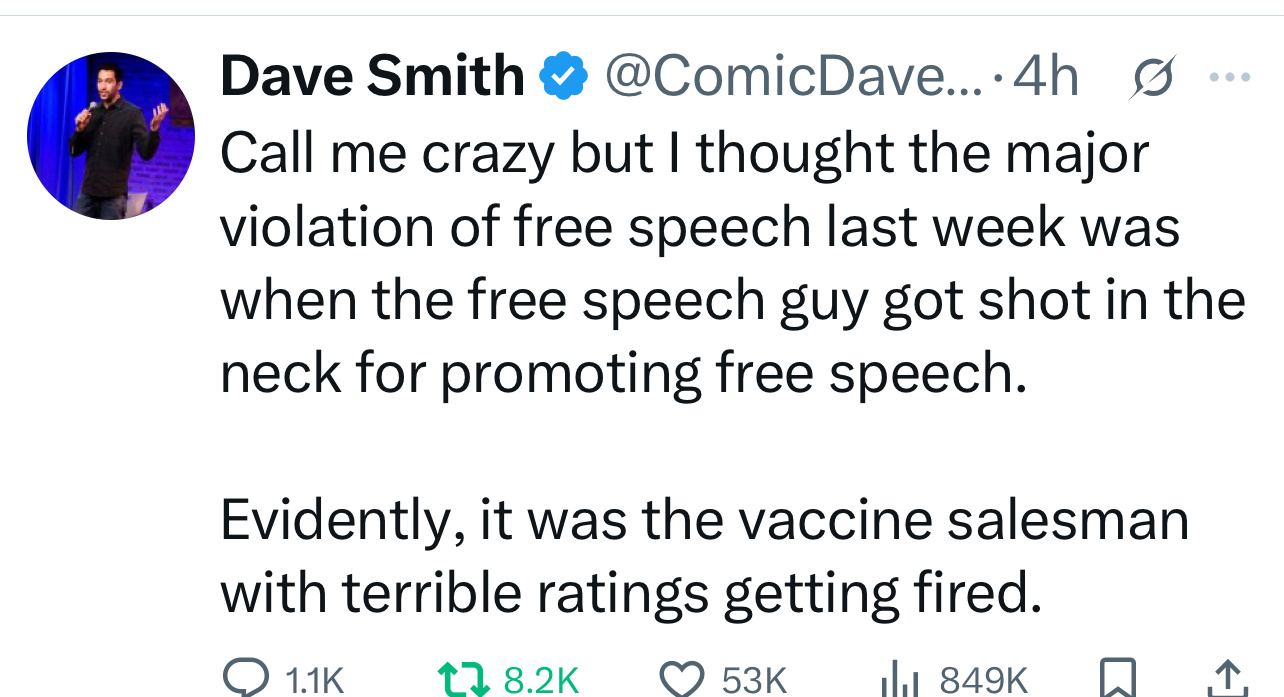Click the tweet line starting 'Call me crazy'
The image size is (1284, 697).
(x=684, y=155)
